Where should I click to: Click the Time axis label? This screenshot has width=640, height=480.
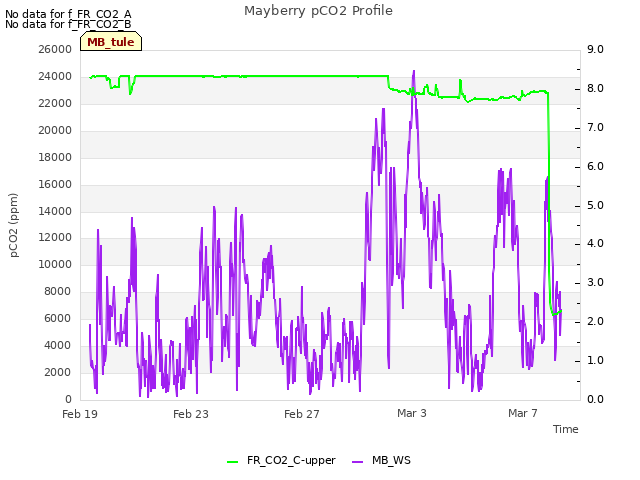tap(566, 429)
